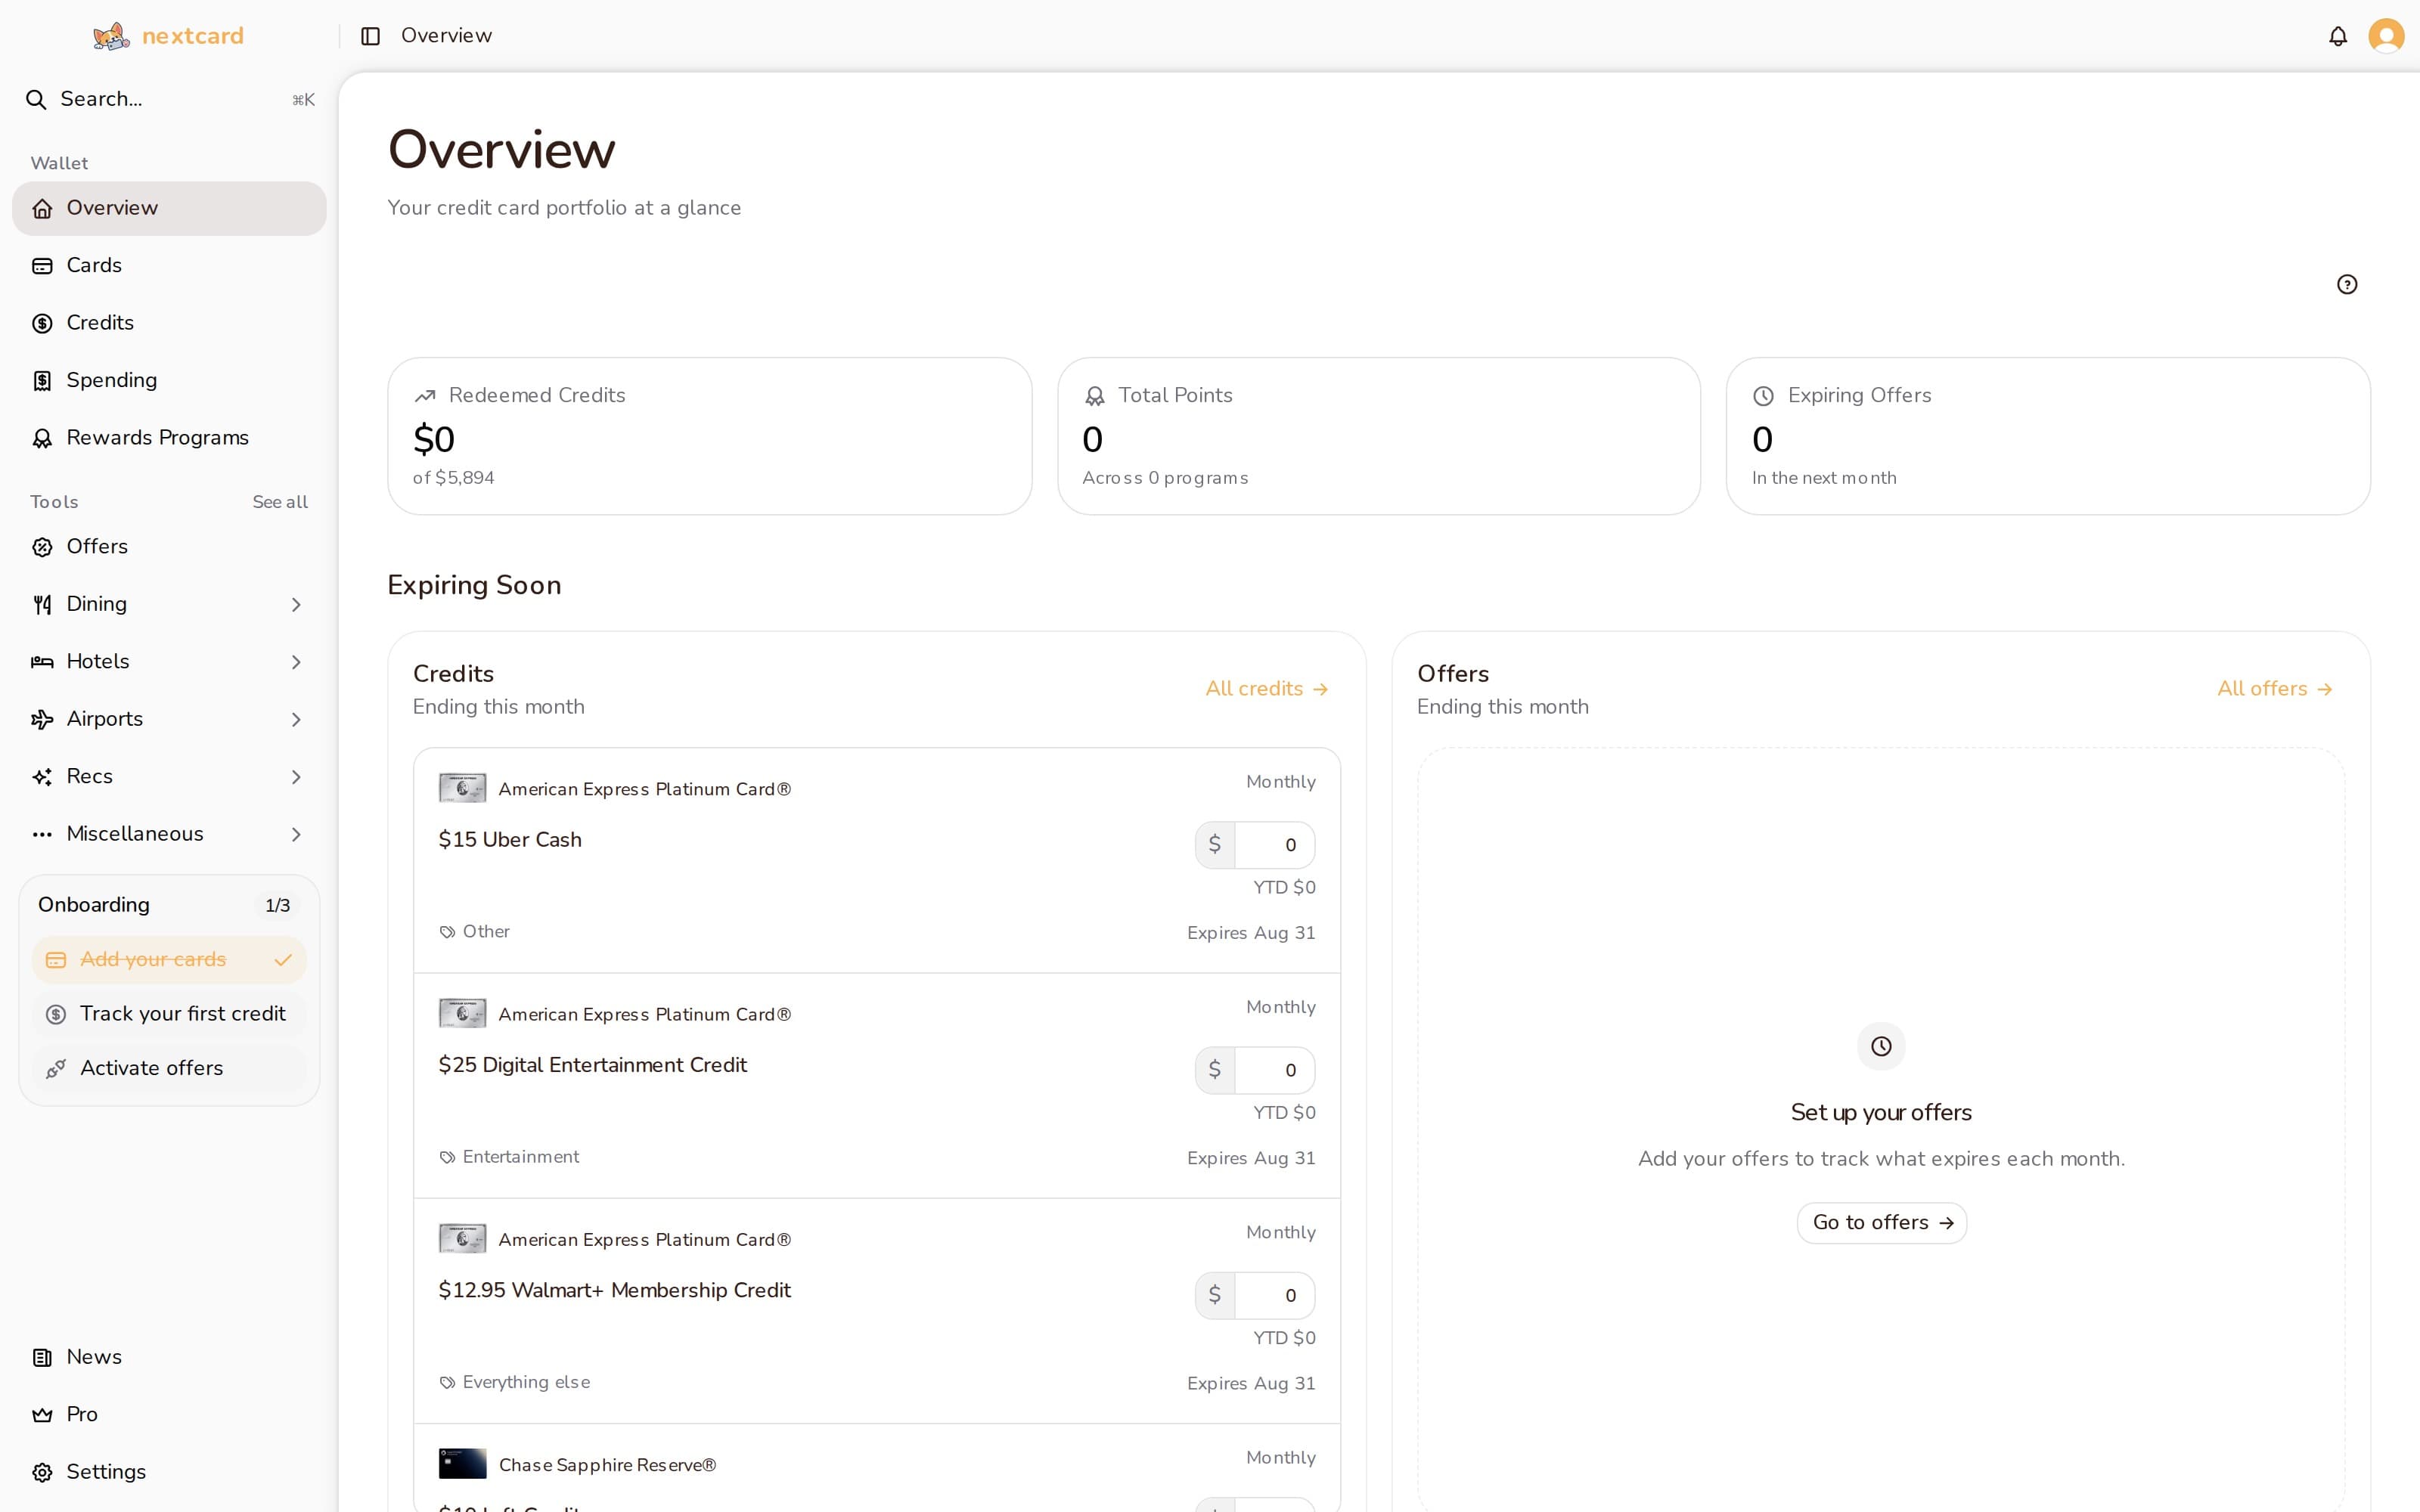Click the News newspaper icon
This screenshot has height=1512, width=2420.
[x=42, y=1357]
